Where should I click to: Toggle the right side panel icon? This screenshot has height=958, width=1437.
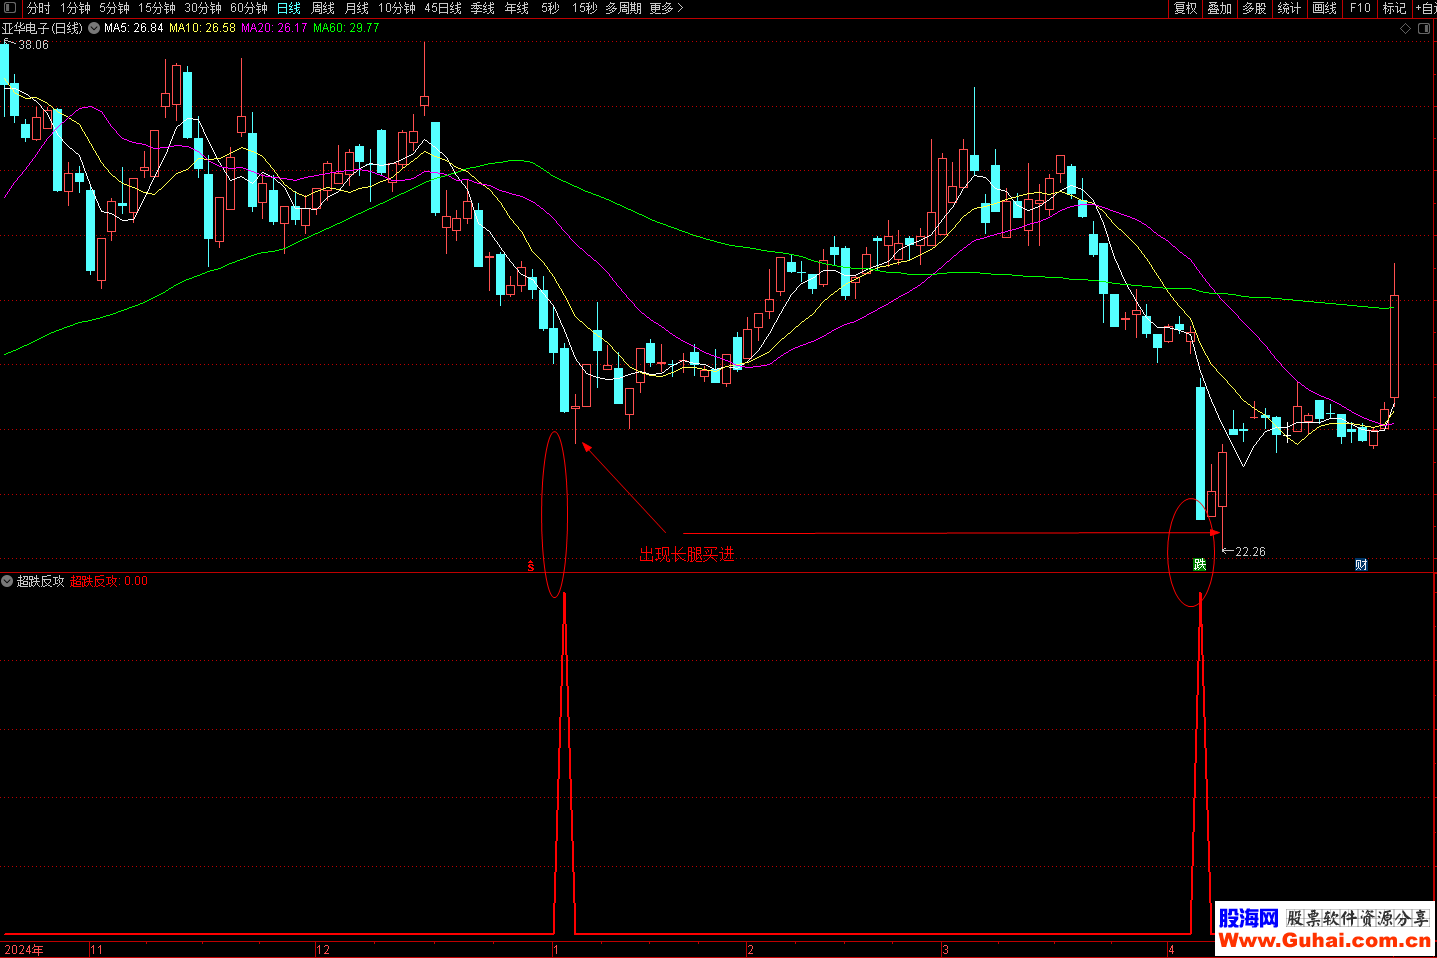(1425, 29)
